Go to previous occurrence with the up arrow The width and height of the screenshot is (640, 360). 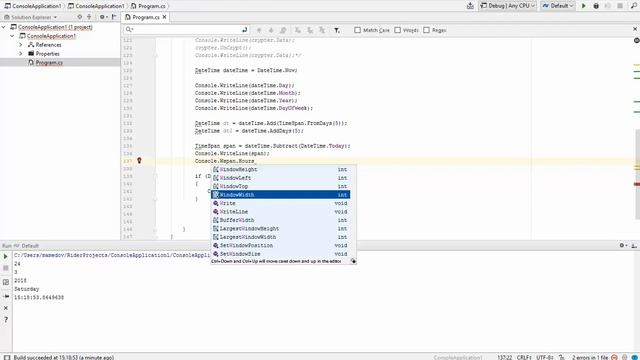pyautogui.click(x=259, y=30)
